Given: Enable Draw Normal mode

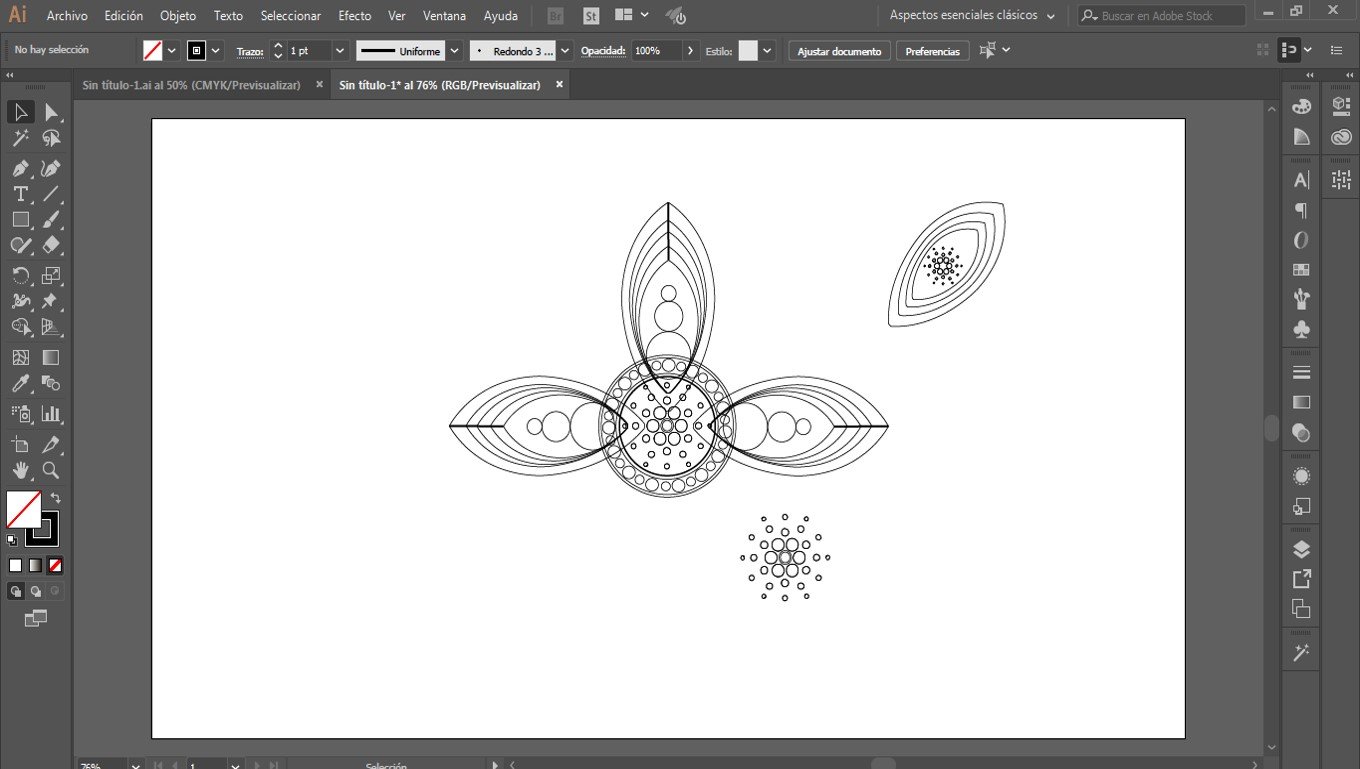Looking at the screenshot, I should 16,591.
